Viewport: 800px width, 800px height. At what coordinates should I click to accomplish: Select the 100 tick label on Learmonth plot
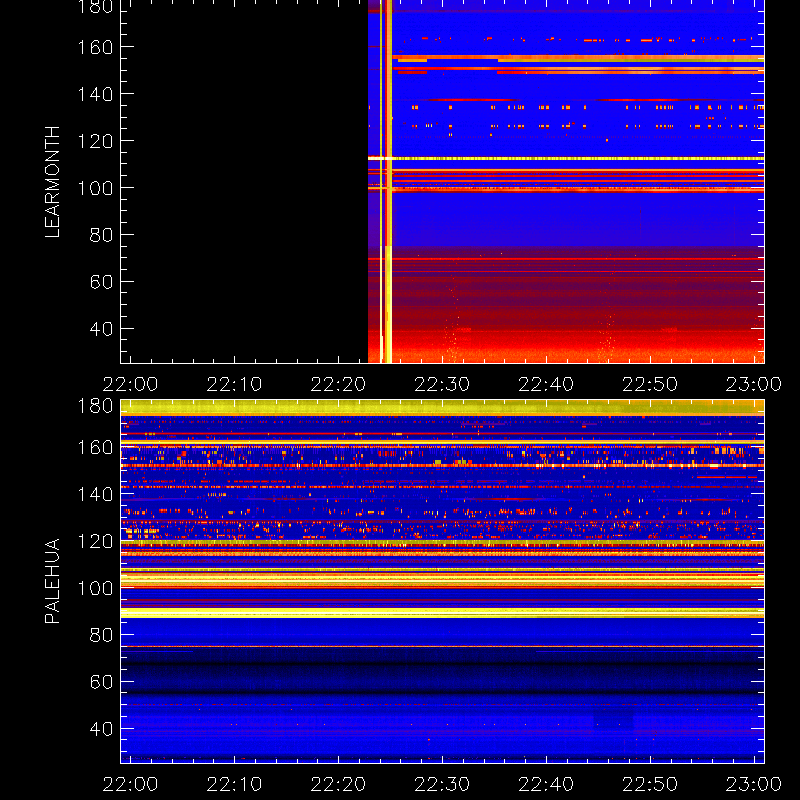[x=95, y=188]
